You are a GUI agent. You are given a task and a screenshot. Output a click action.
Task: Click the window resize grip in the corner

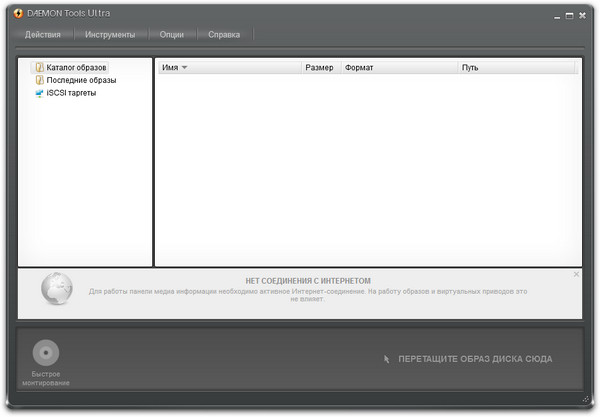tap(585, 399)
